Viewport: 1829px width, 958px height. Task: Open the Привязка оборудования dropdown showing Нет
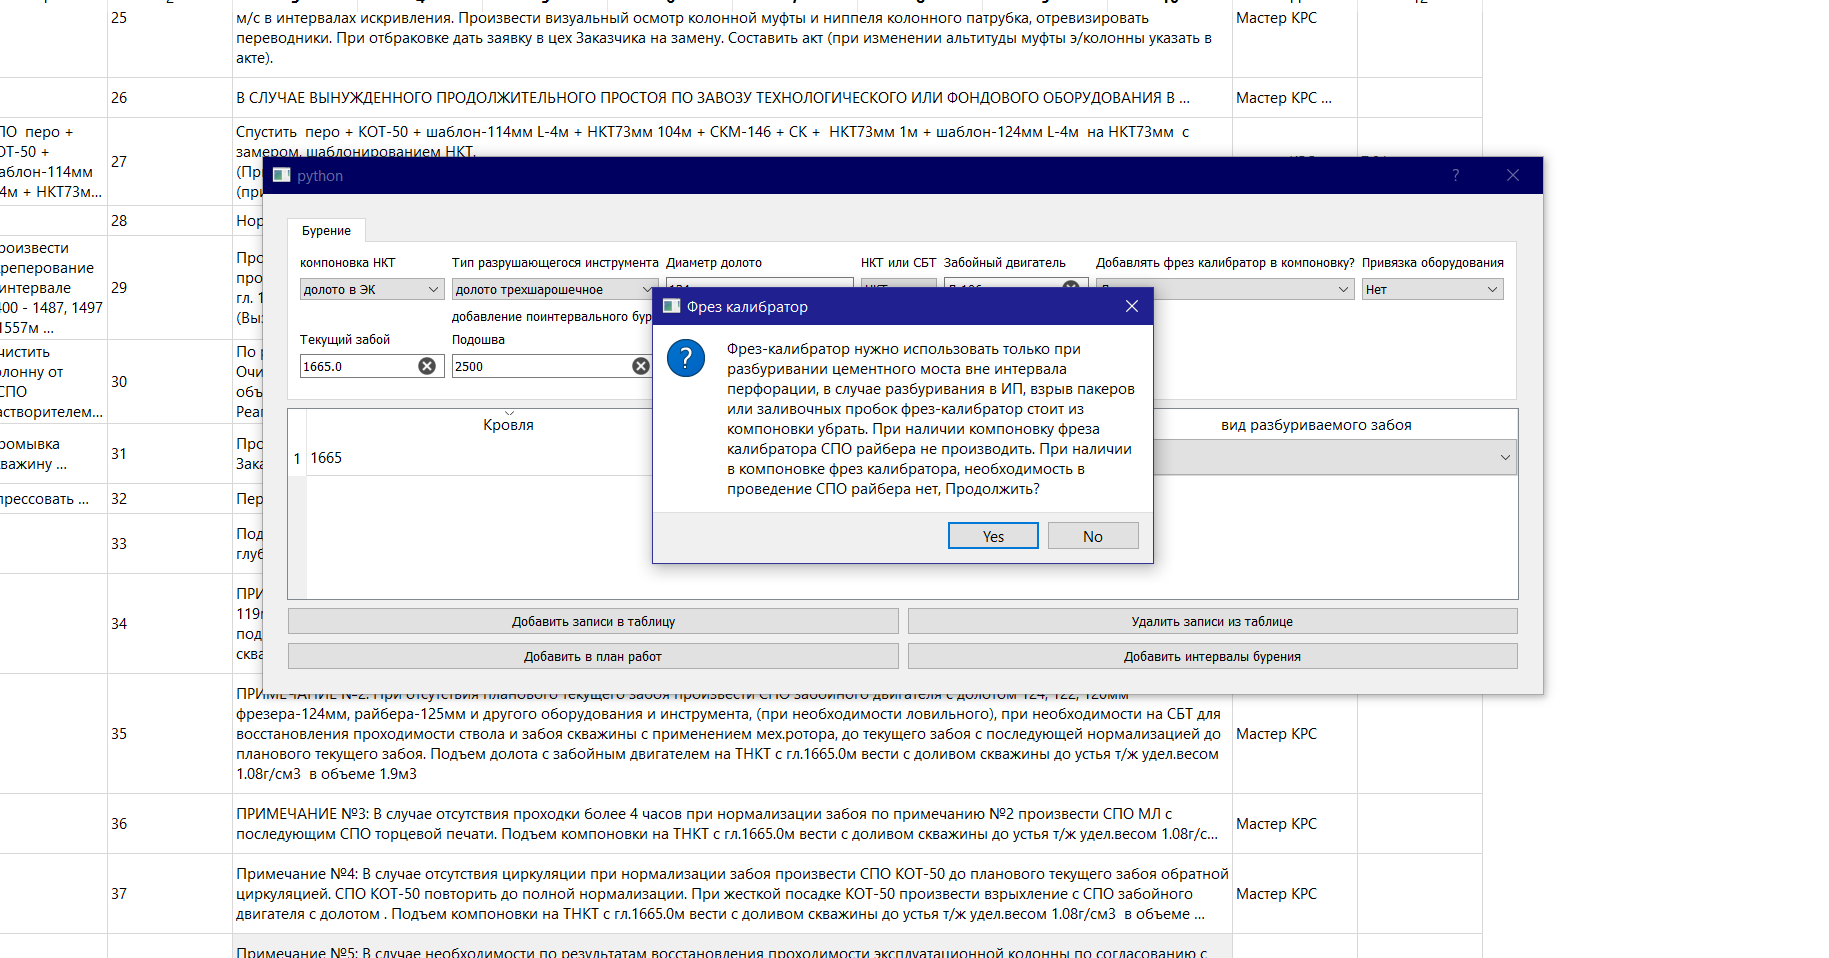click(x=1432, y=289)
